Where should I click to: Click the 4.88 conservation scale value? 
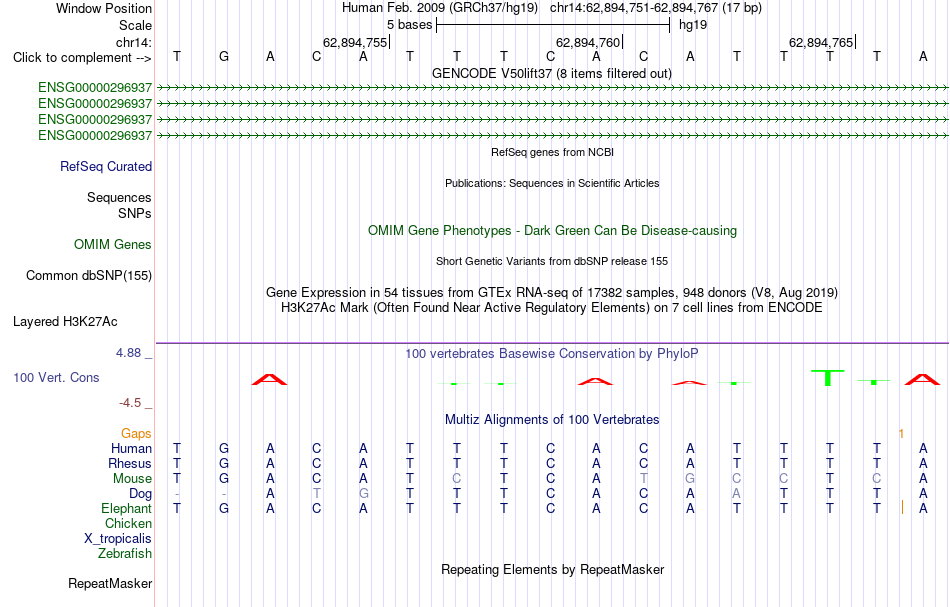click(128, 353)
